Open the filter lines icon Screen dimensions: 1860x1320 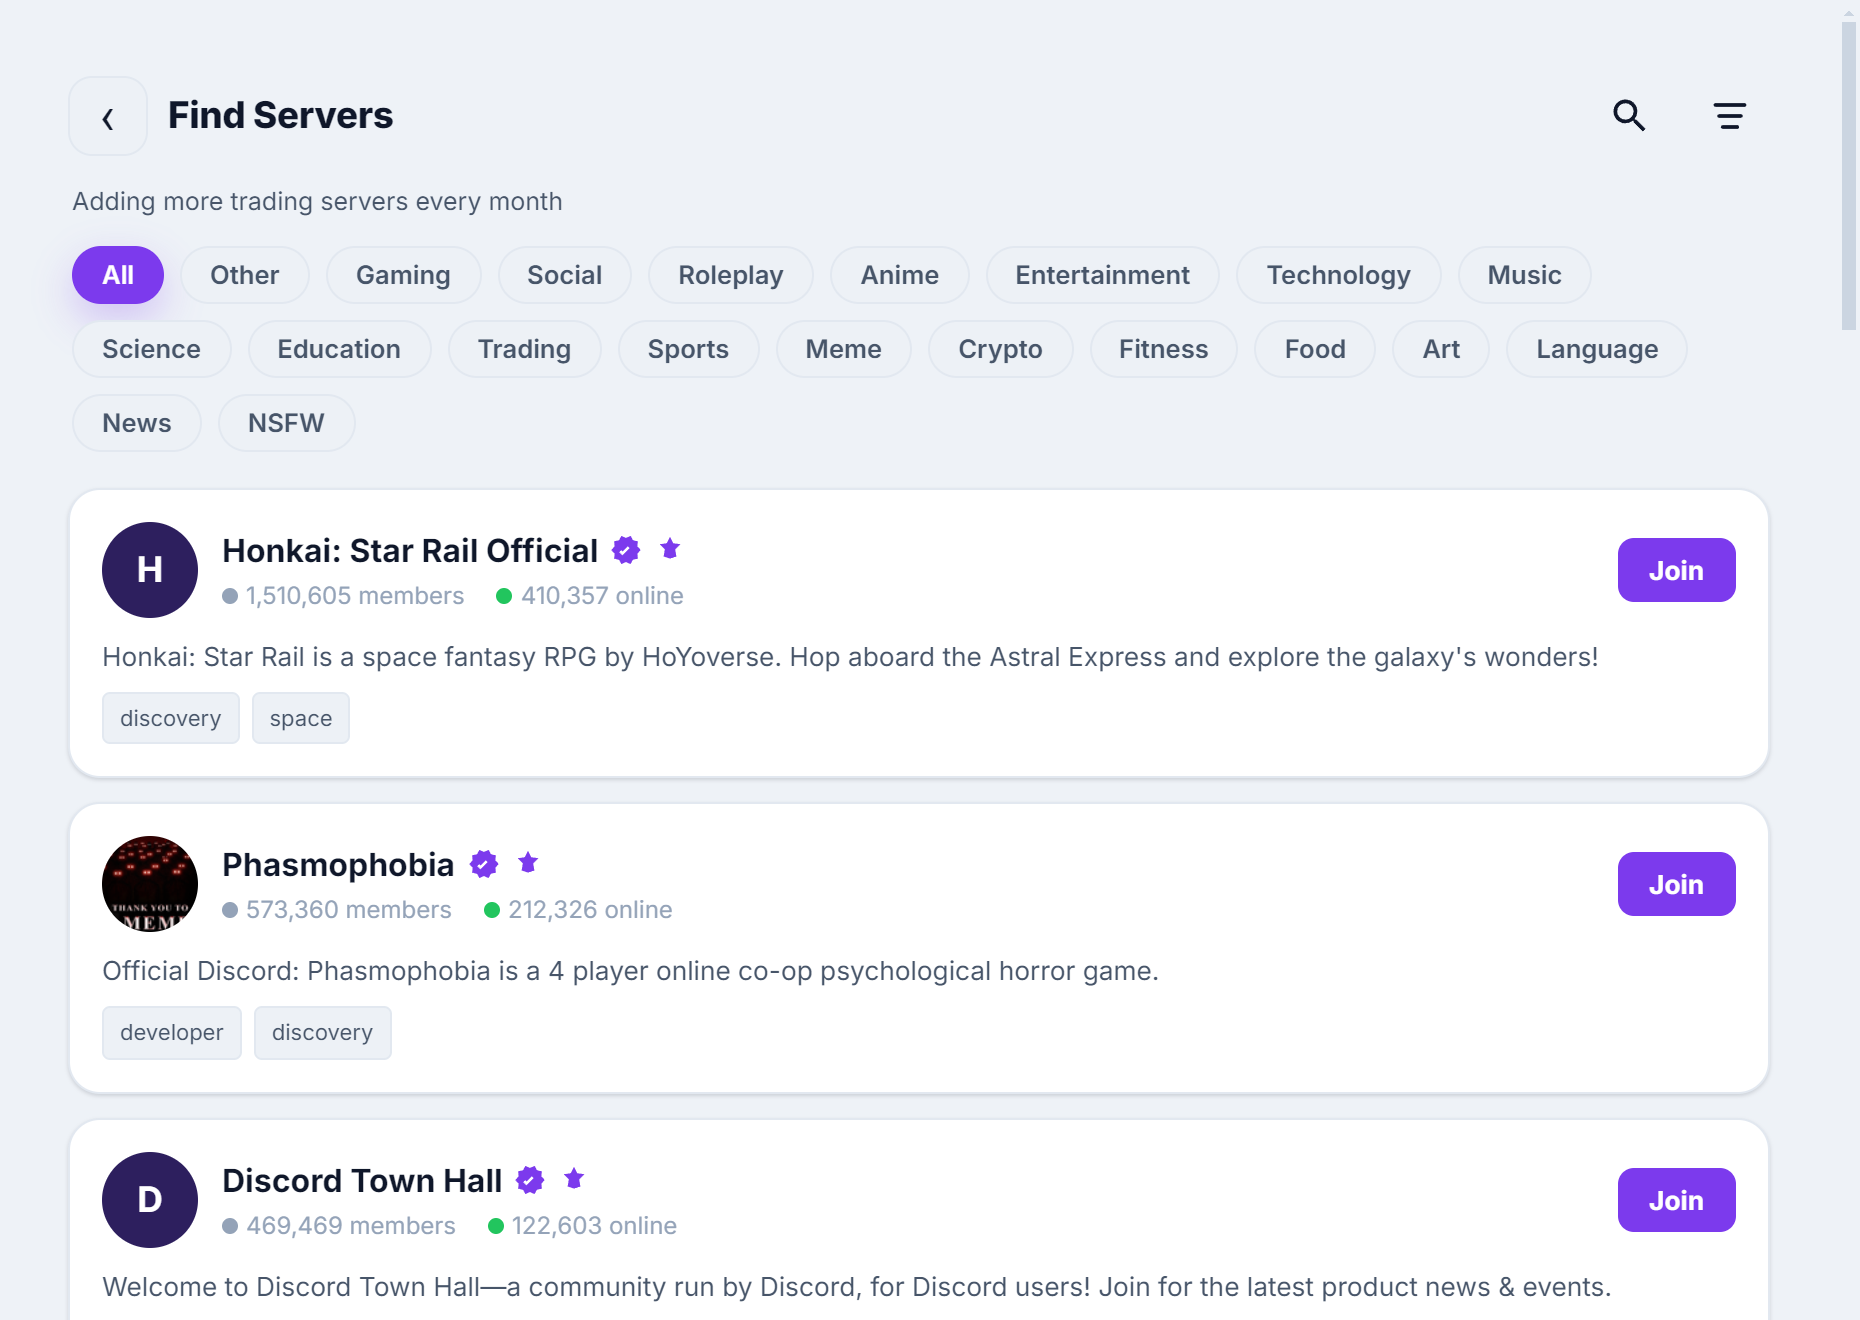tap(1729, 116)
